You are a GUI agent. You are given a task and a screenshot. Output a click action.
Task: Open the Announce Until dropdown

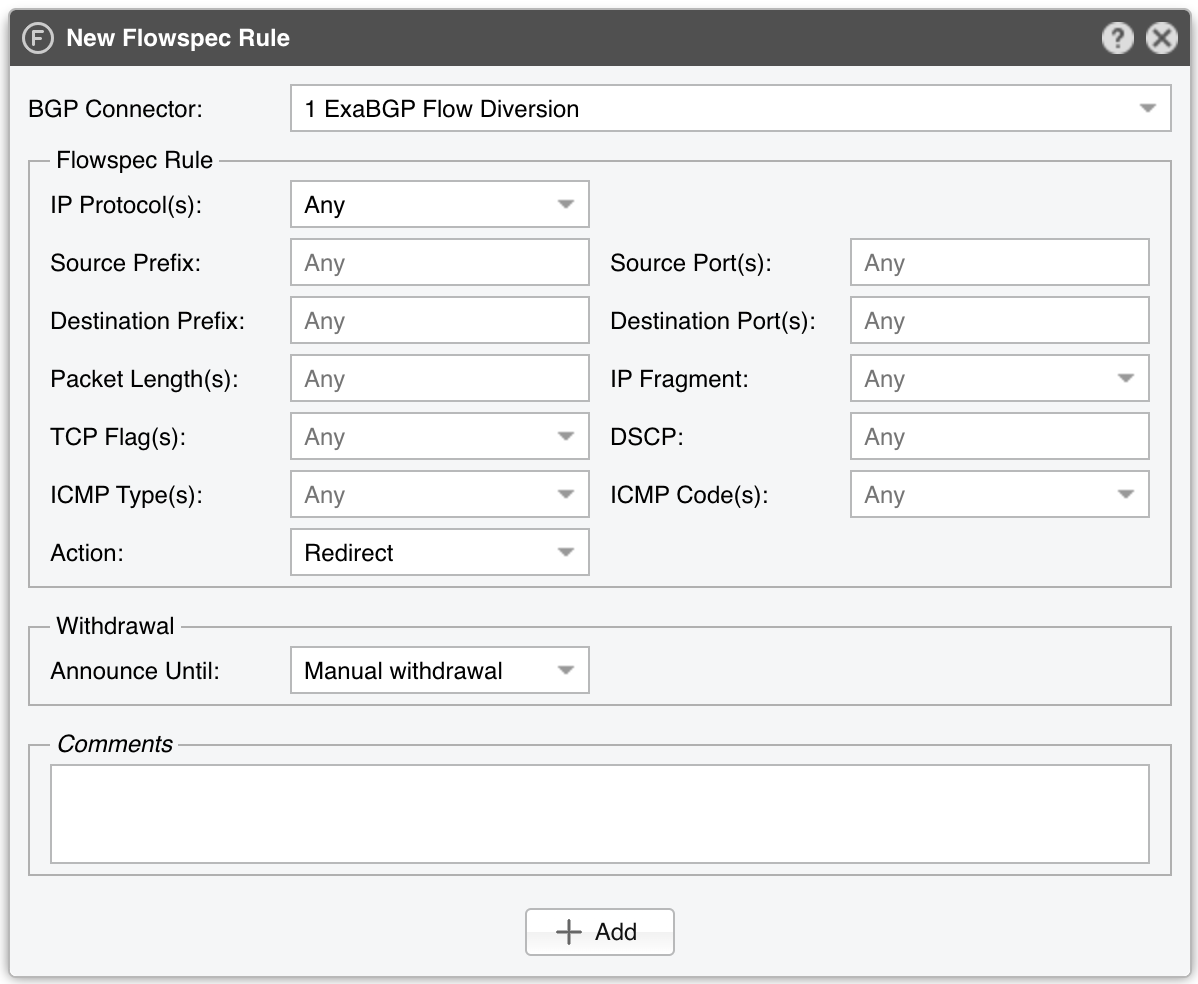[439, 670]
